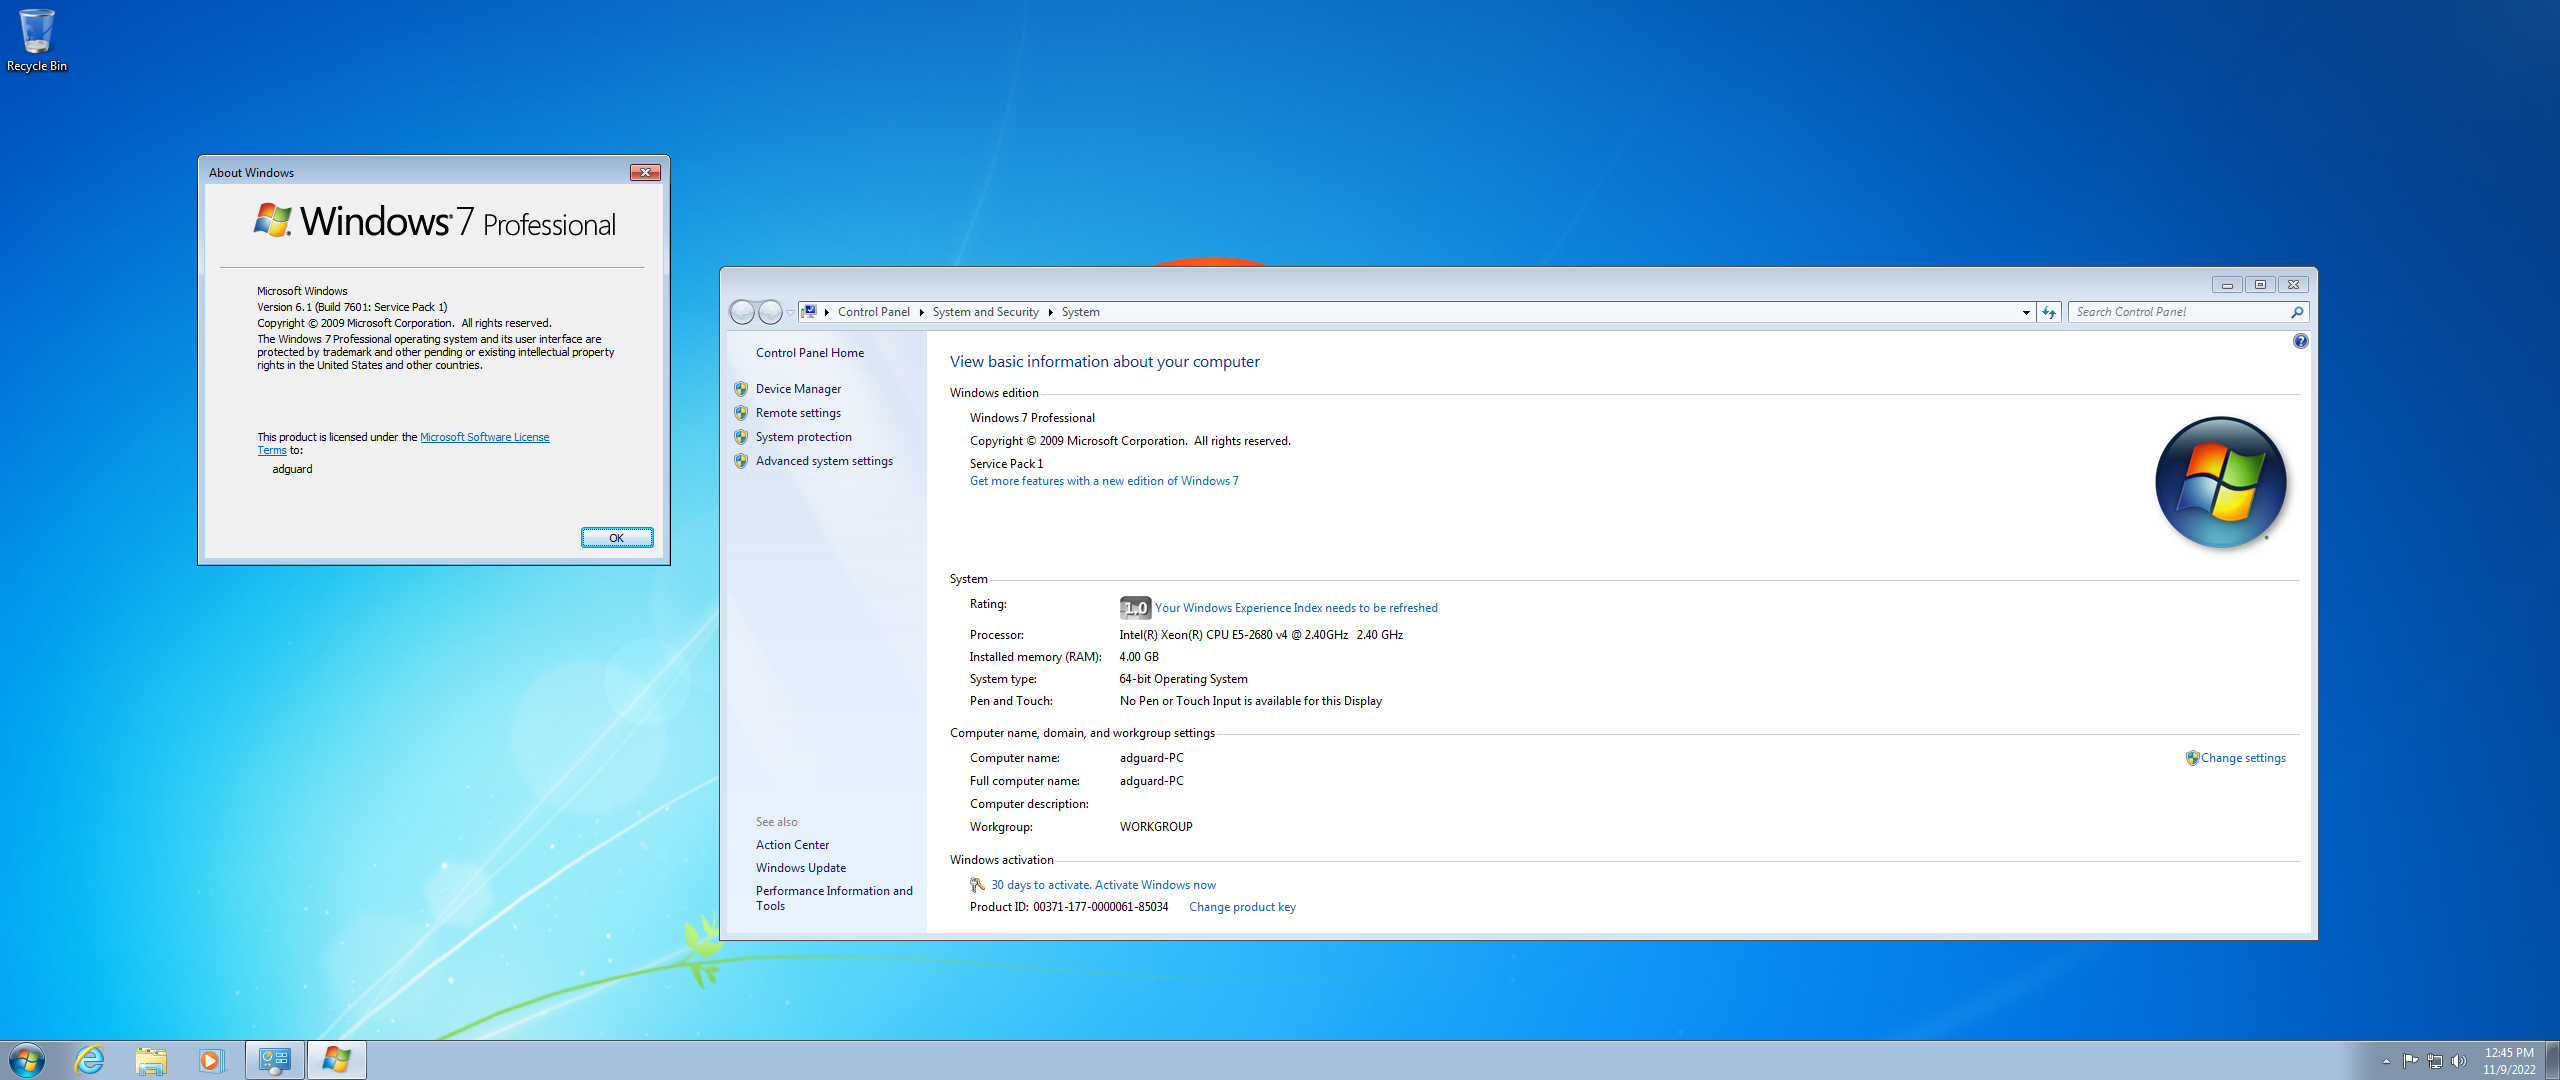Minimize the System Control Panel window

[2227, 285]
